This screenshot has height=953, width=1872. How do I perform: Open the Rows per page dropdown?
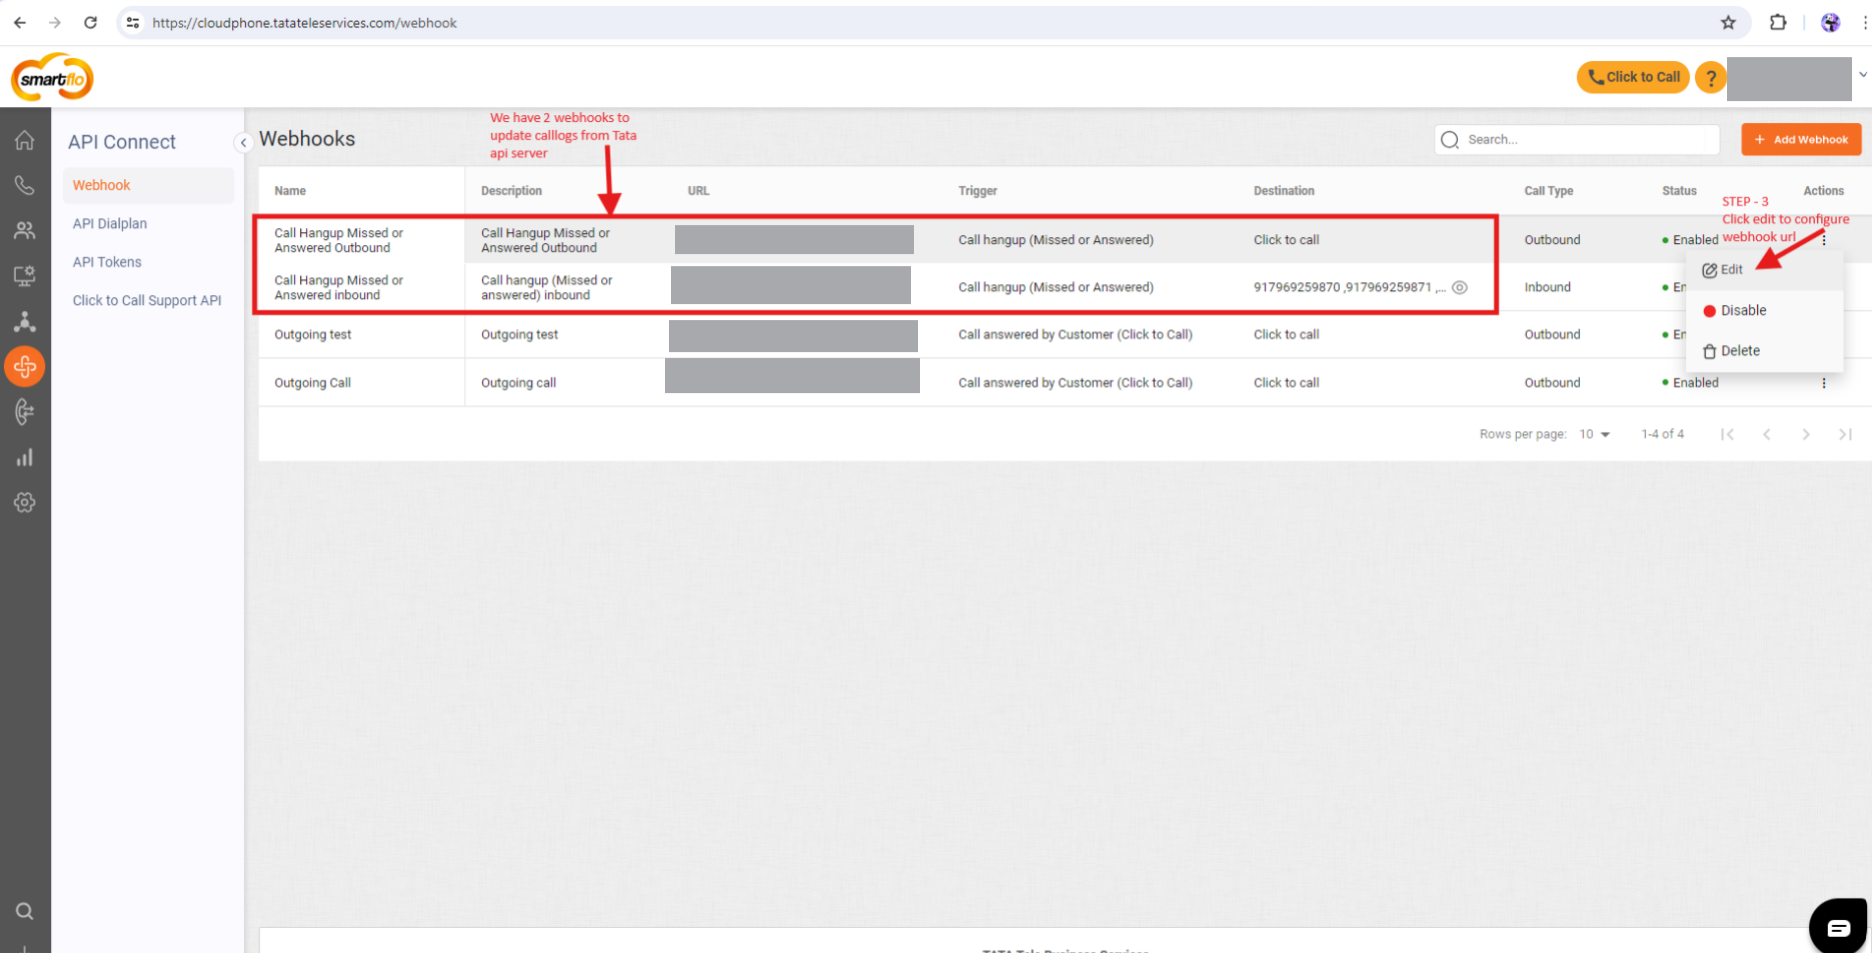point(1595,434)
